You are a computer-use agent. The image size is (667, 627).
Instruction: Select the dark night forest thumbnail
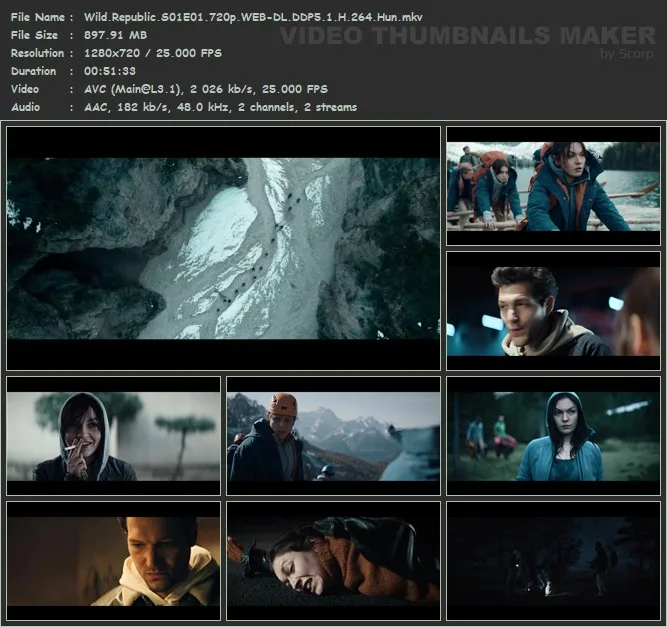coord(553,561)
